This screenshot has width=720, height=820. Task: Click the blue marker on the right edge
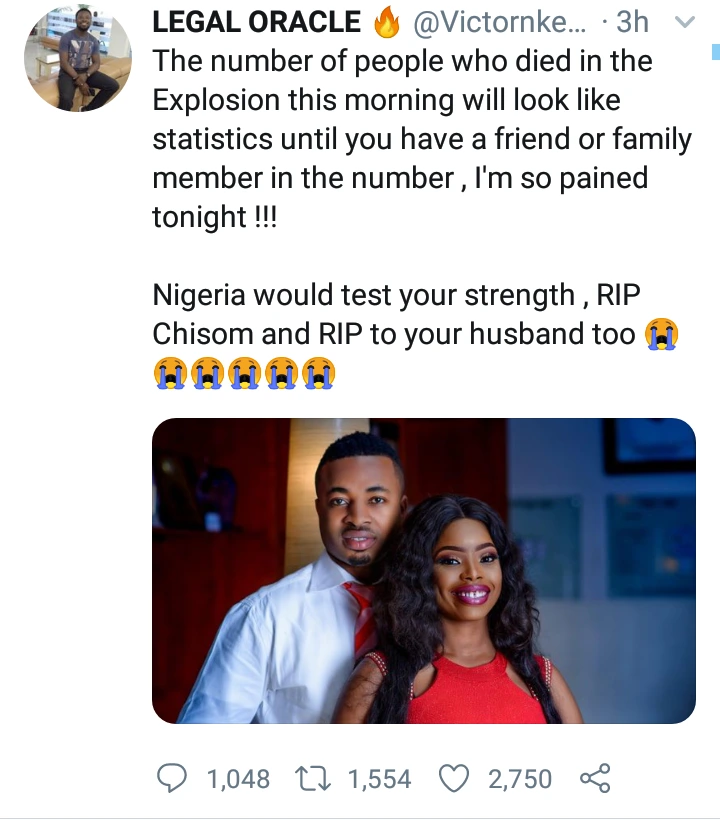(716, 52)
